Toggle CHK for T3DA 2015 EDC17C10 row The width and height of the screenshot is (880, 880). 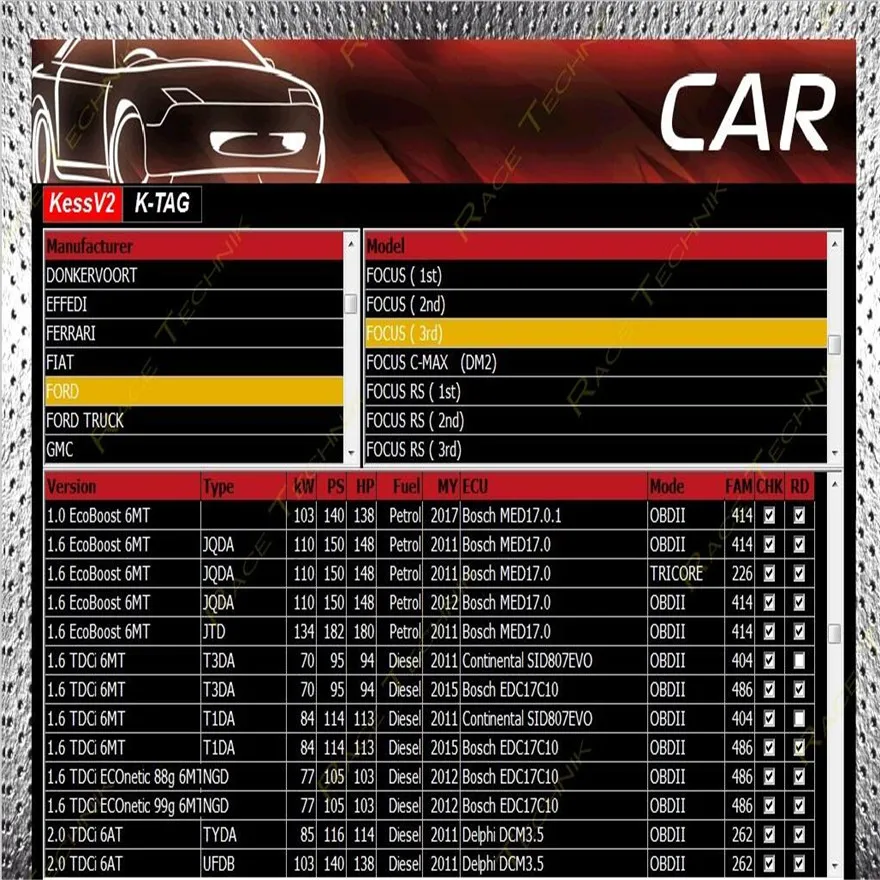[x=769, y=690]
